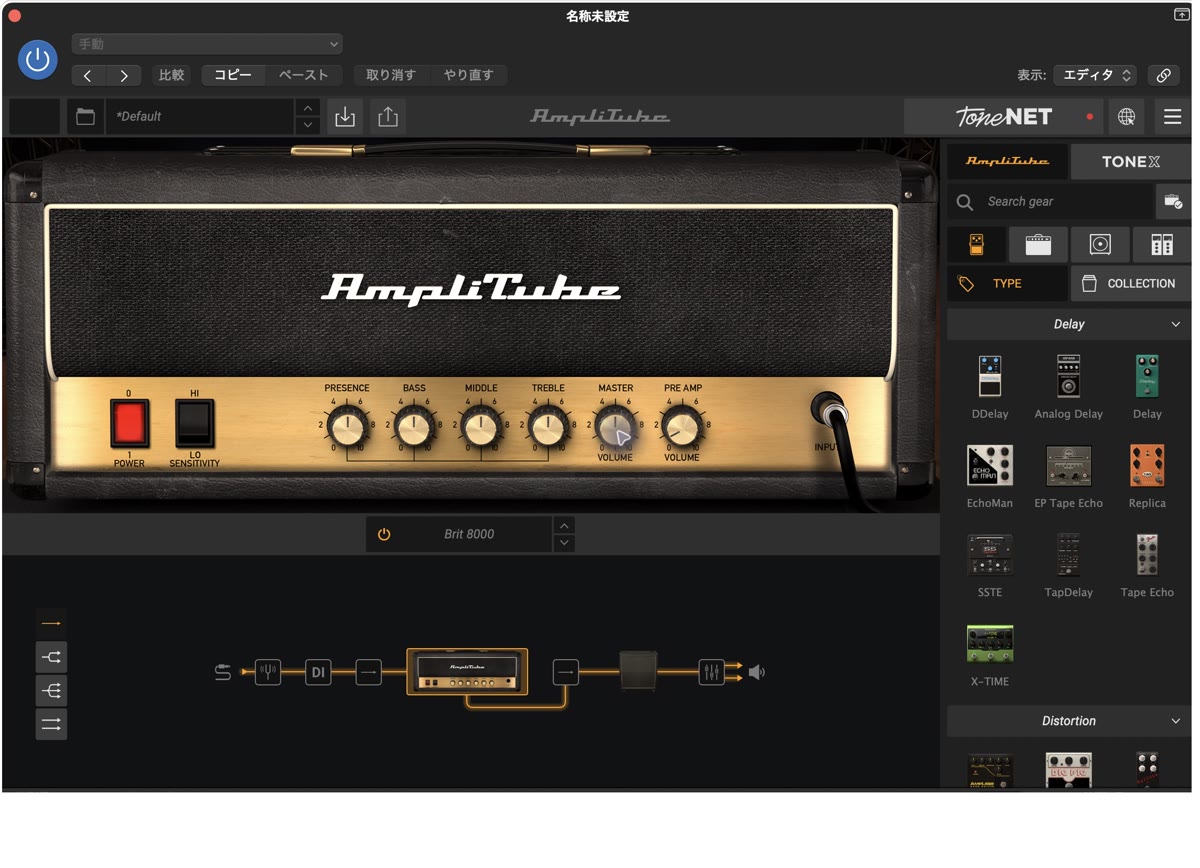Click the gear collection filter icon beside search
The width and height of the screenshot is (1200, 868).
click(1173, 202)
